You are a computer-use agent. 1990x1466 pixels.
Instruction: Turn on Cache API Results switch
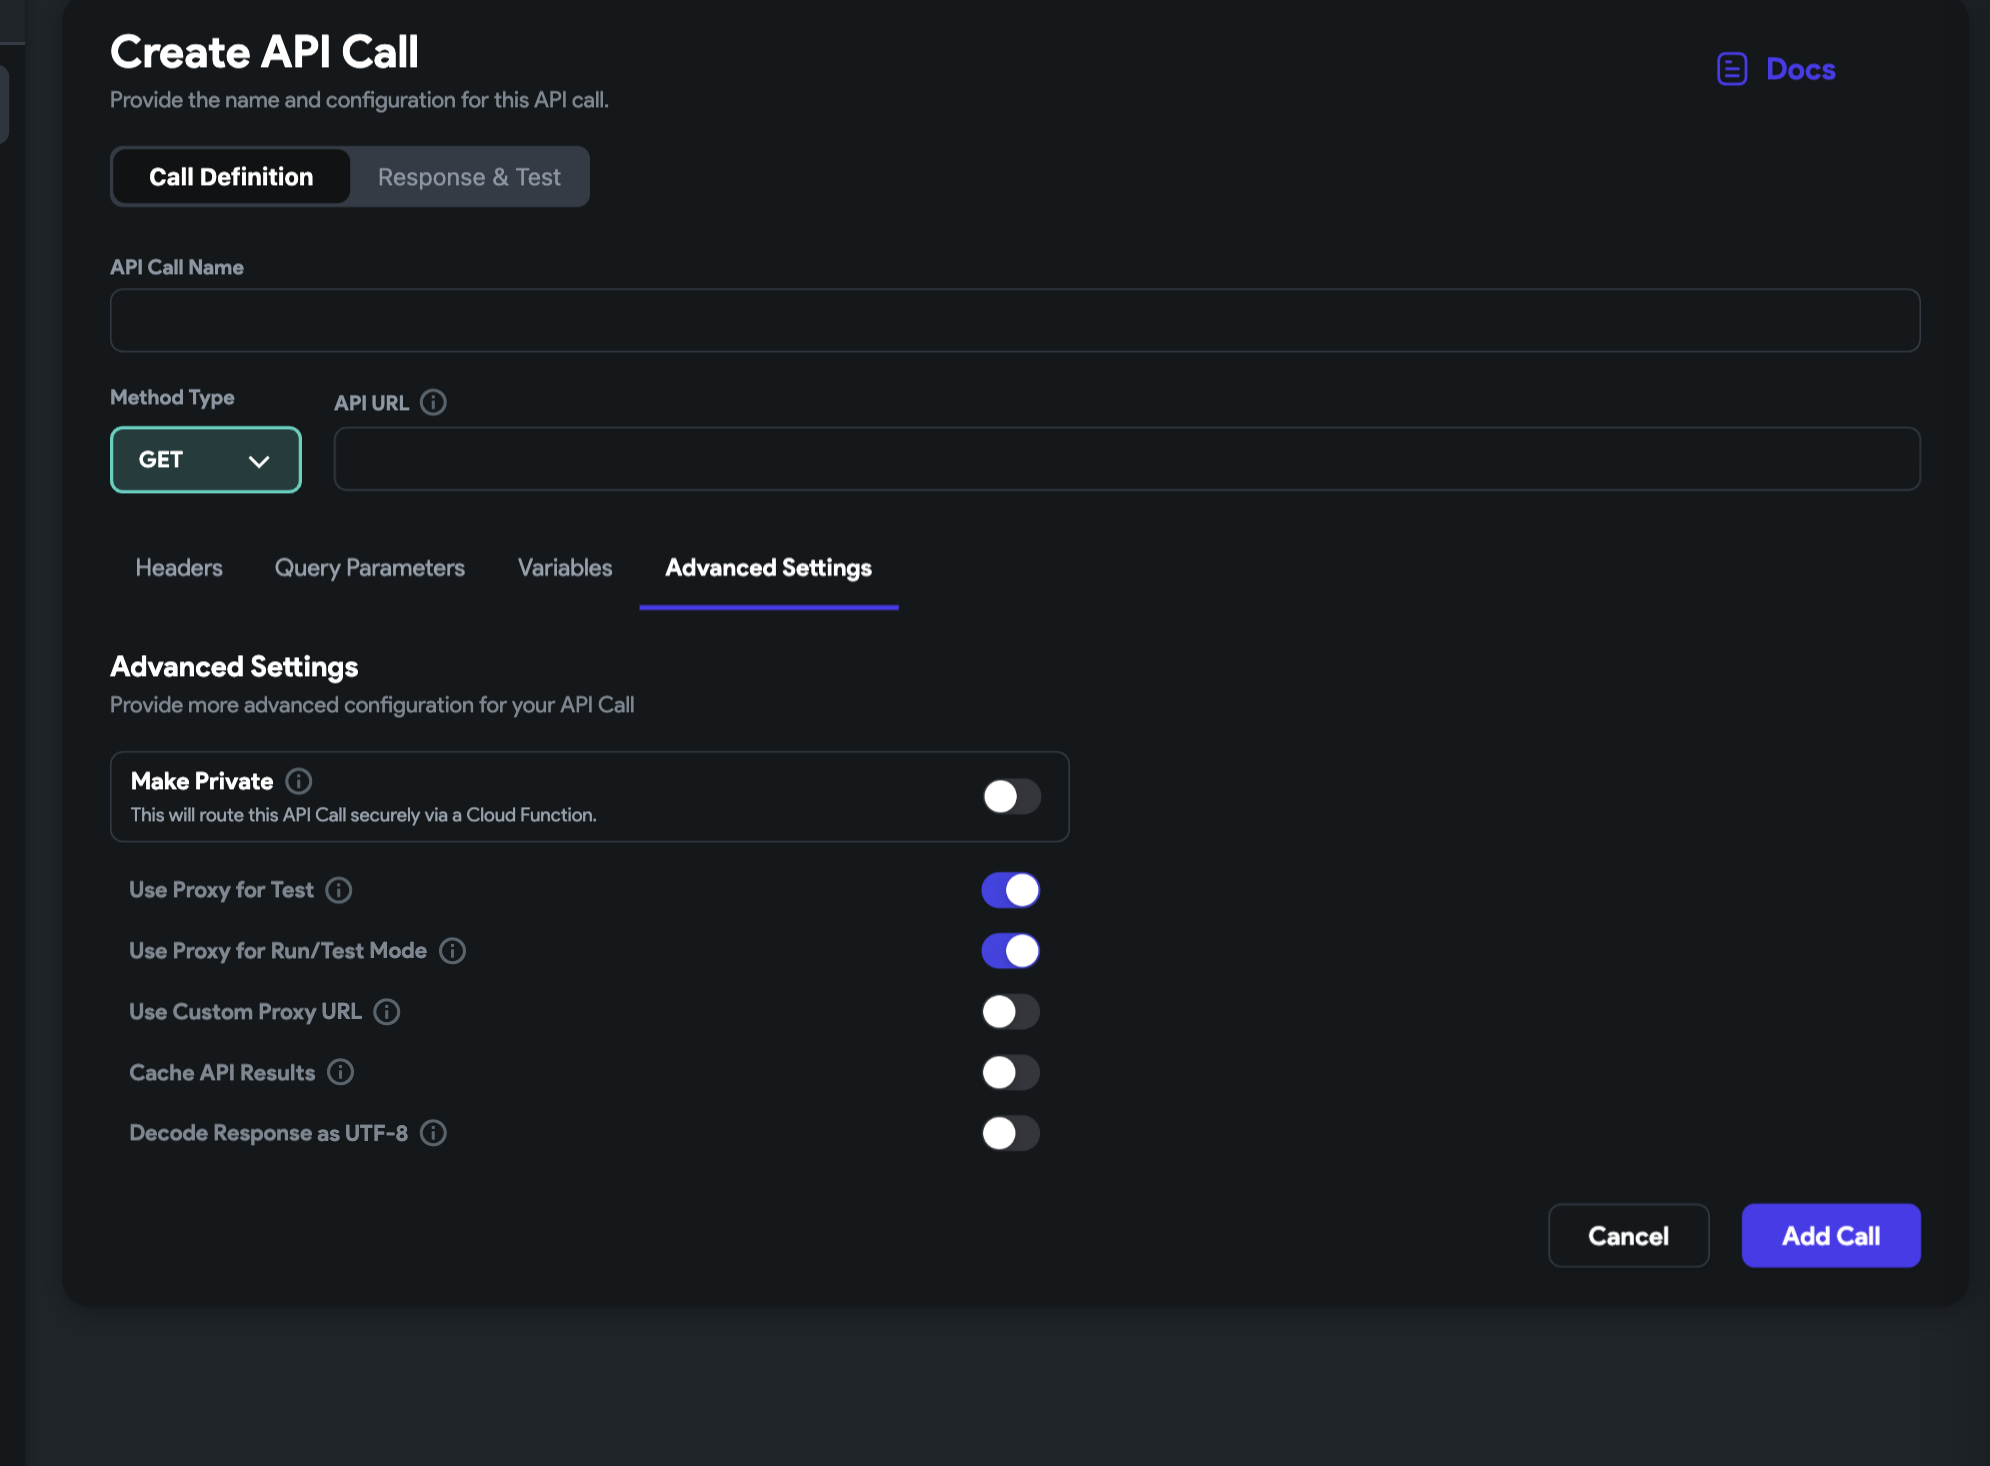(1011, 1072)
